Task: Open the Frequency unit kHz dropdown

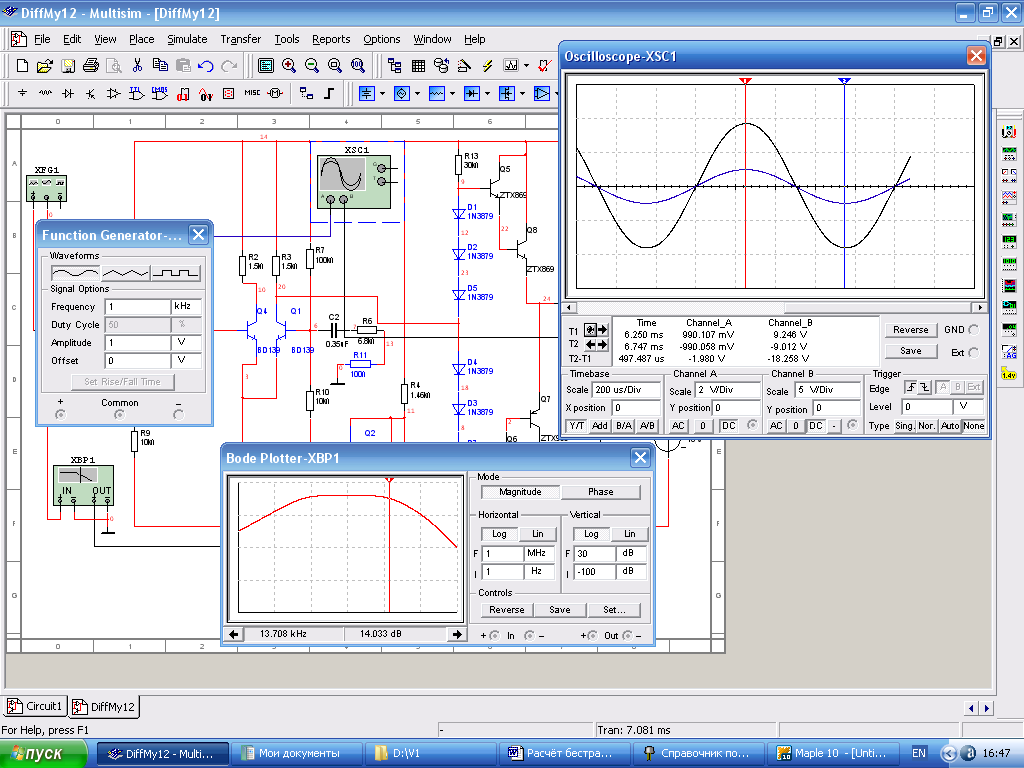Action: [186, 307]
